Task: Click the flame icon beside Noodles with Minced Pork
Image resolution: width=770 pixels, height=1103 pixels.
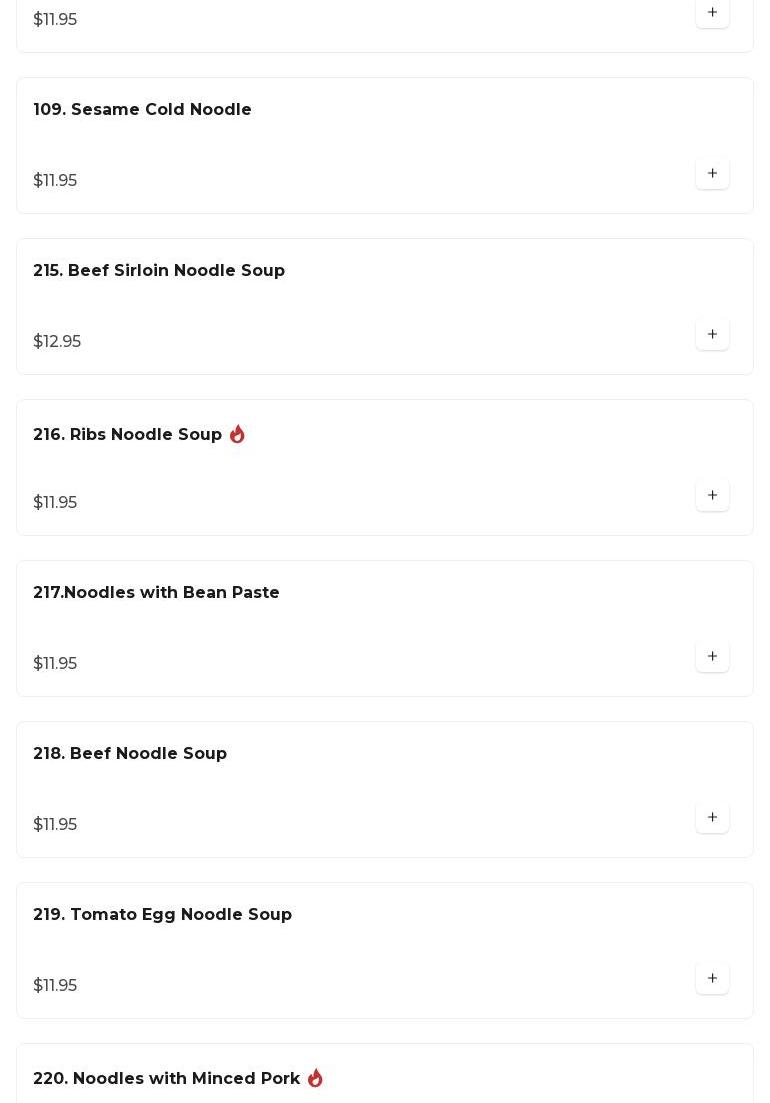Action: (x=315, y=1078)
